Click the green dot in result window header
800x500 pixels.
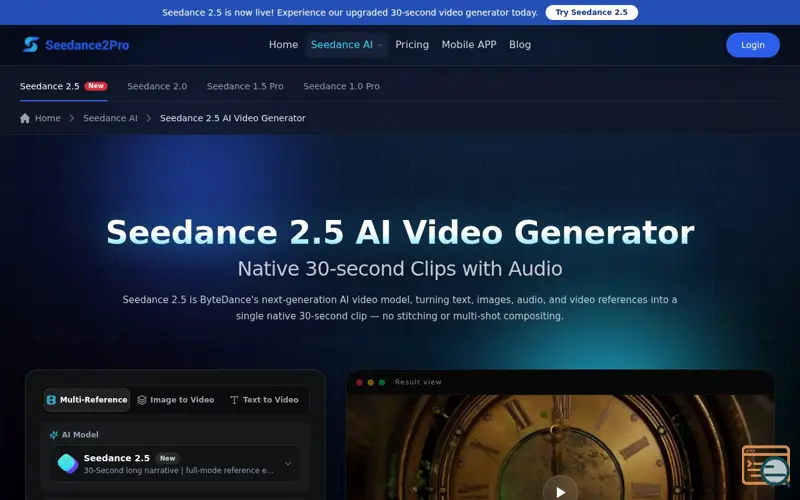(382, 382)
